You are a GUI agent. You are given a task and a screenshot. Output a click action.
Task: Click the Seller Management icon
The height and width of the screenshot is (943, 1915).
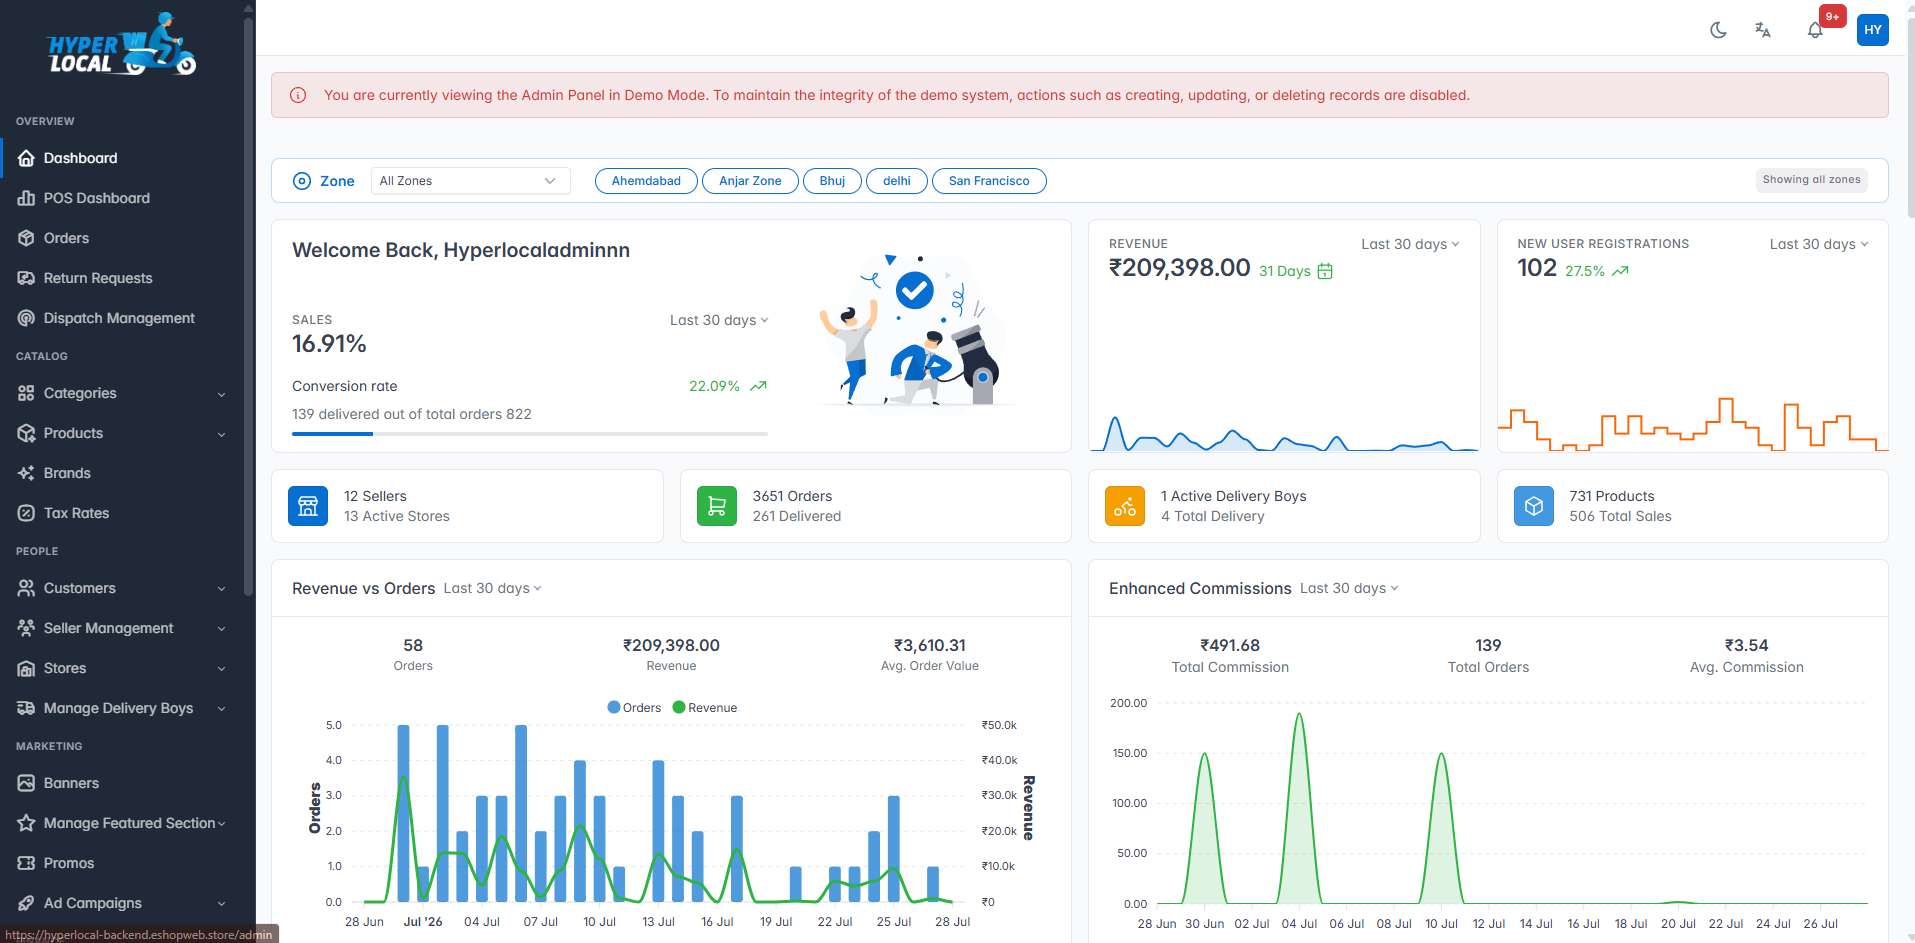coord(26,628)
